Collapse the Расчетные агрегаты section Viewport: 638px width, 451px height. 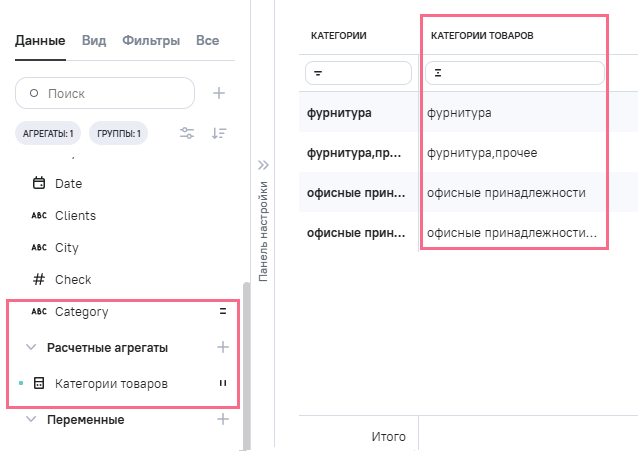coord(30,348)
